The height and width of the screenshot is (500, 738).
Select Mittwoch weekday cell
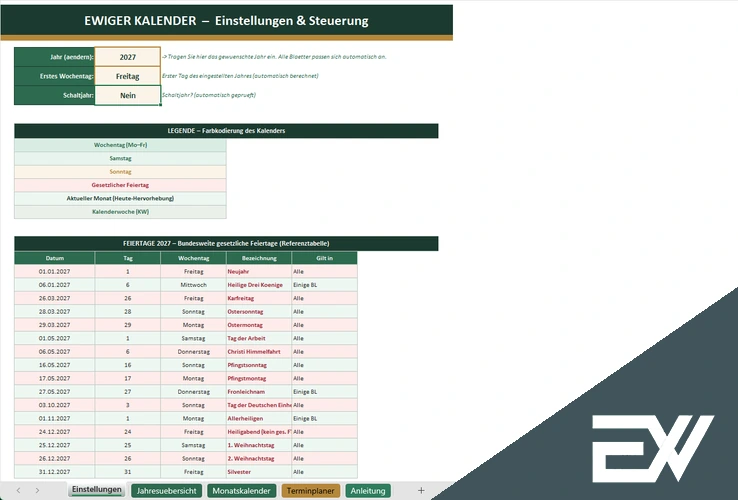pos(193,285)
